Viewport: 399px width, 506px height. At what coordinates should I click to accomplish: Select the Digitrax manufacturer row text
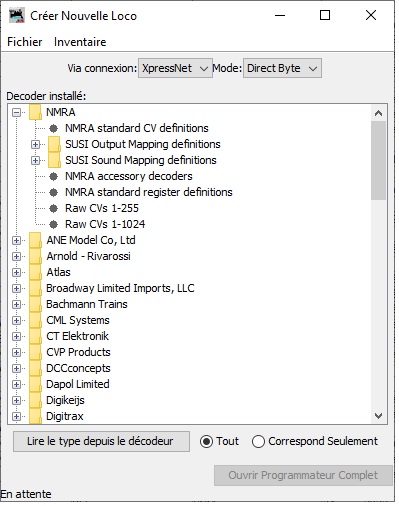tap(65, 416)
